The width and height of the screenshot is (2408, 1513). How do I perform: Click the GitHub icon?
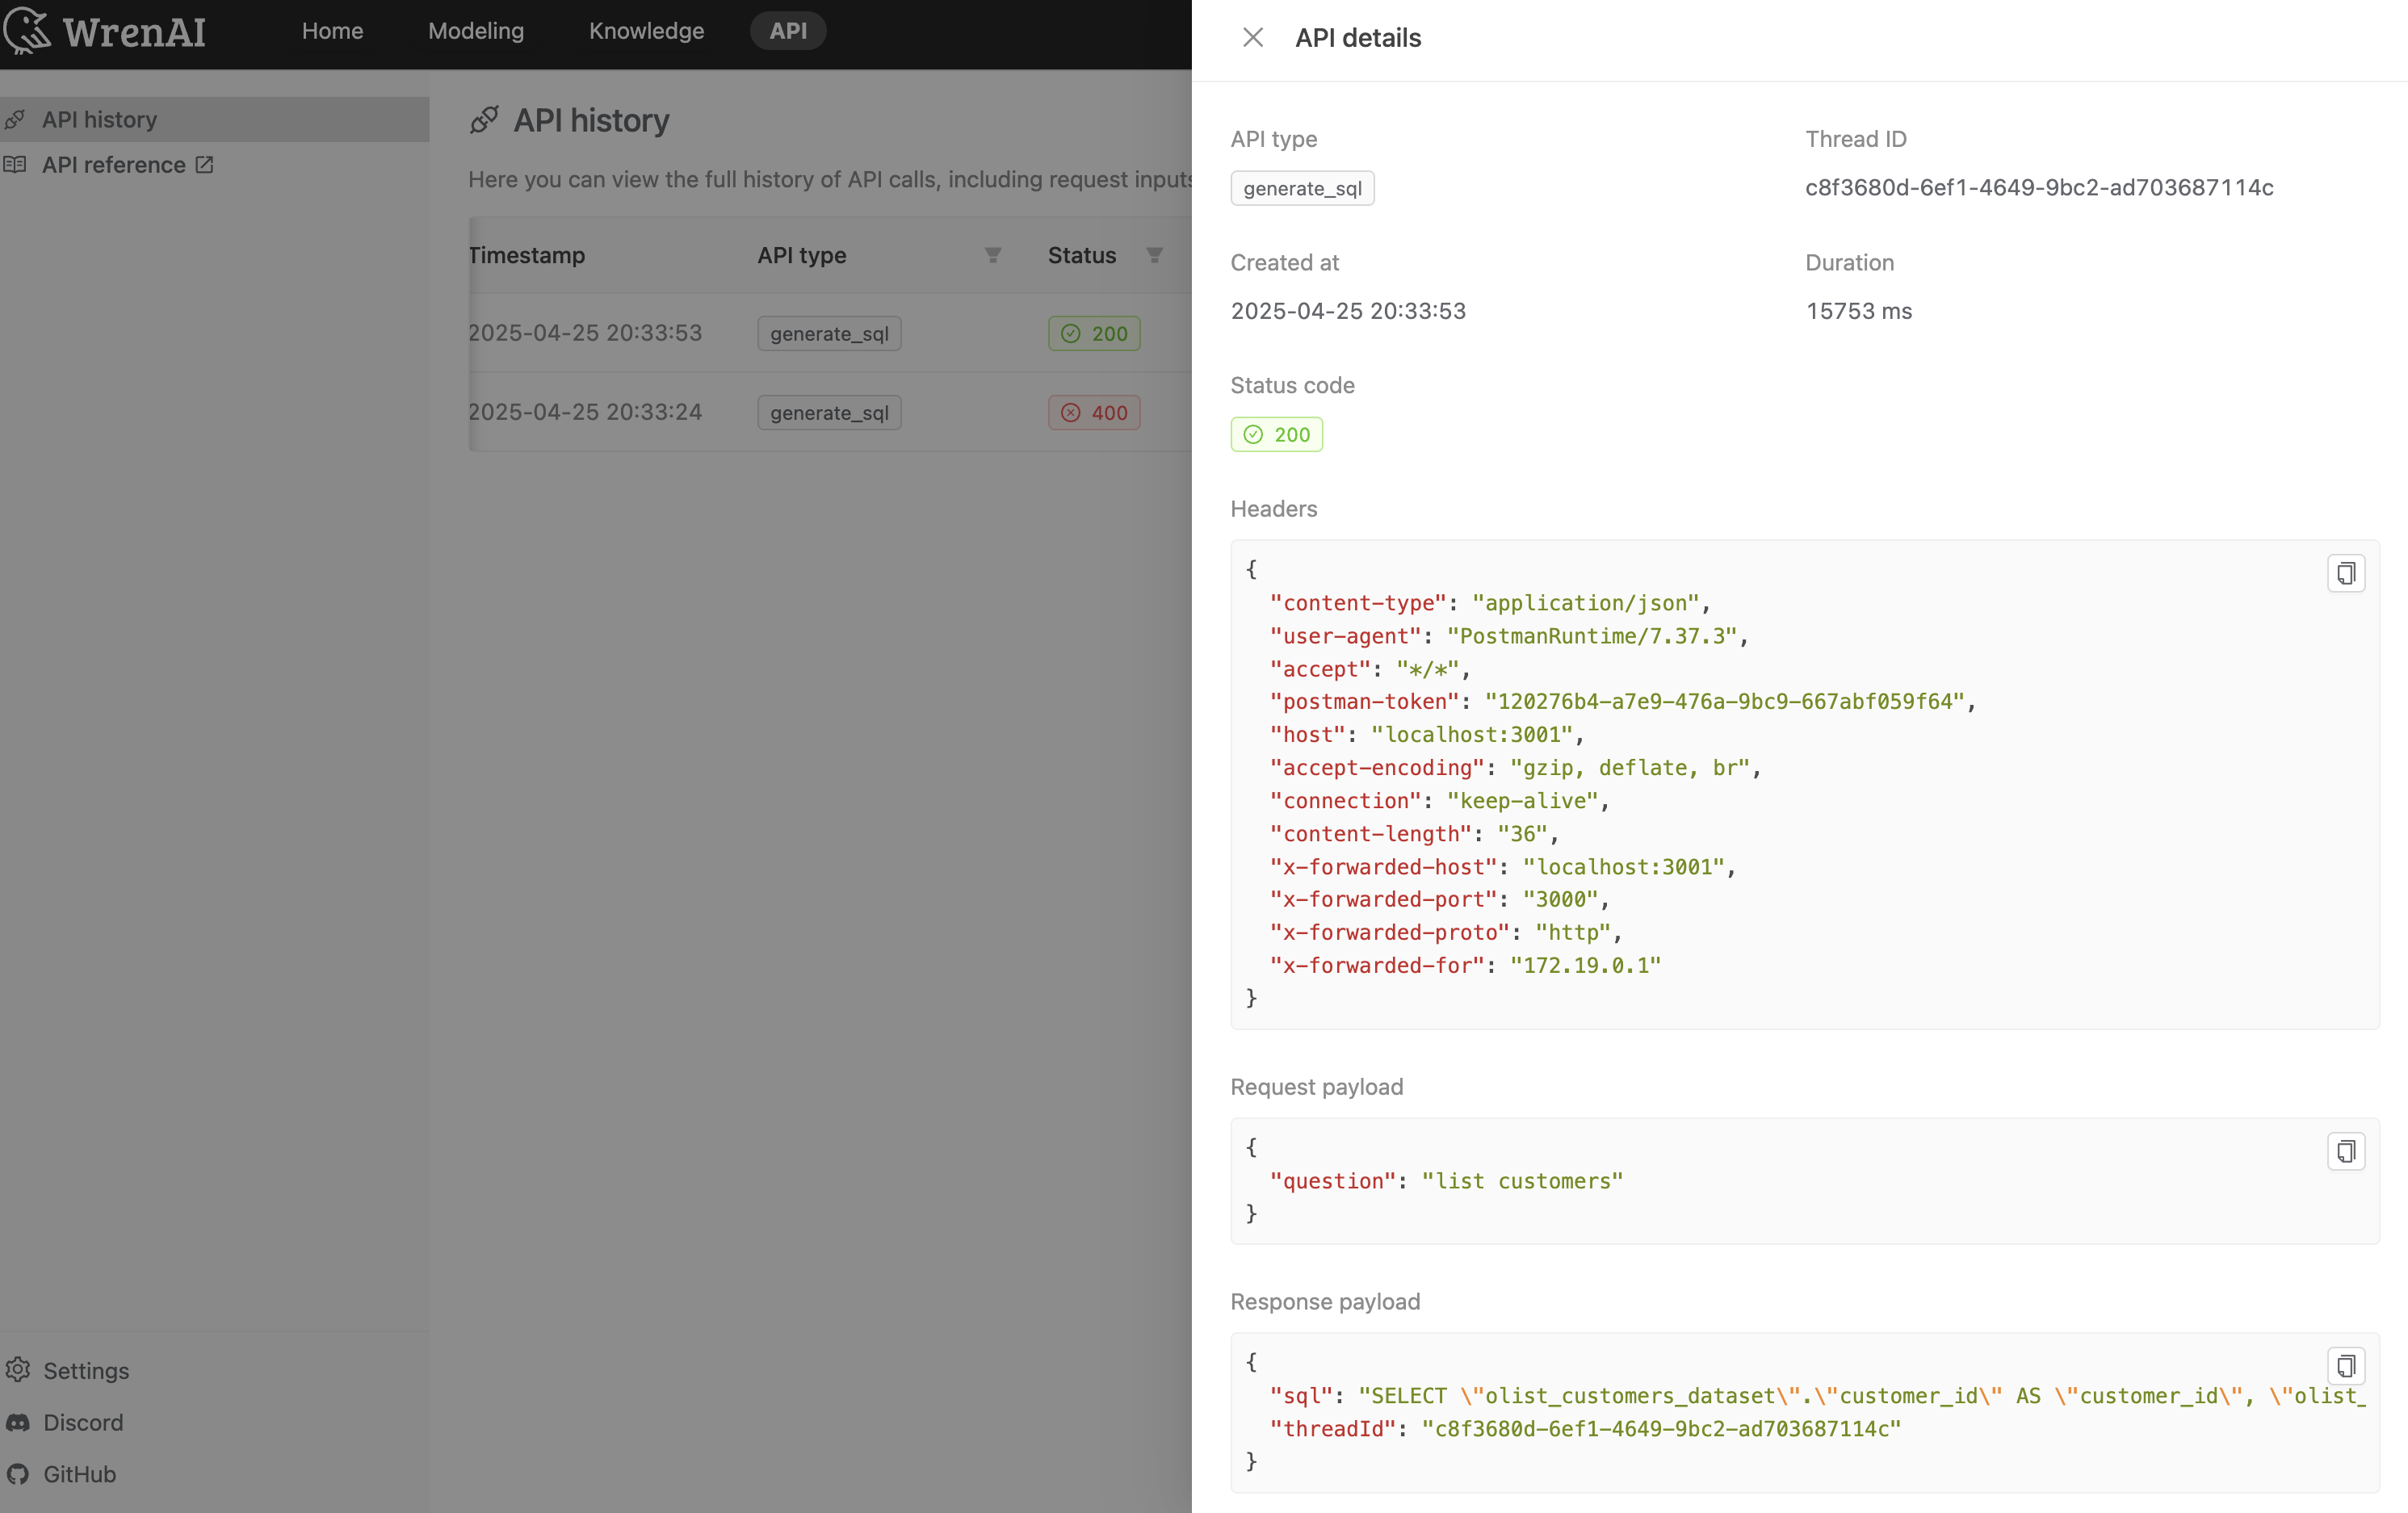[x=18, y=1474]
